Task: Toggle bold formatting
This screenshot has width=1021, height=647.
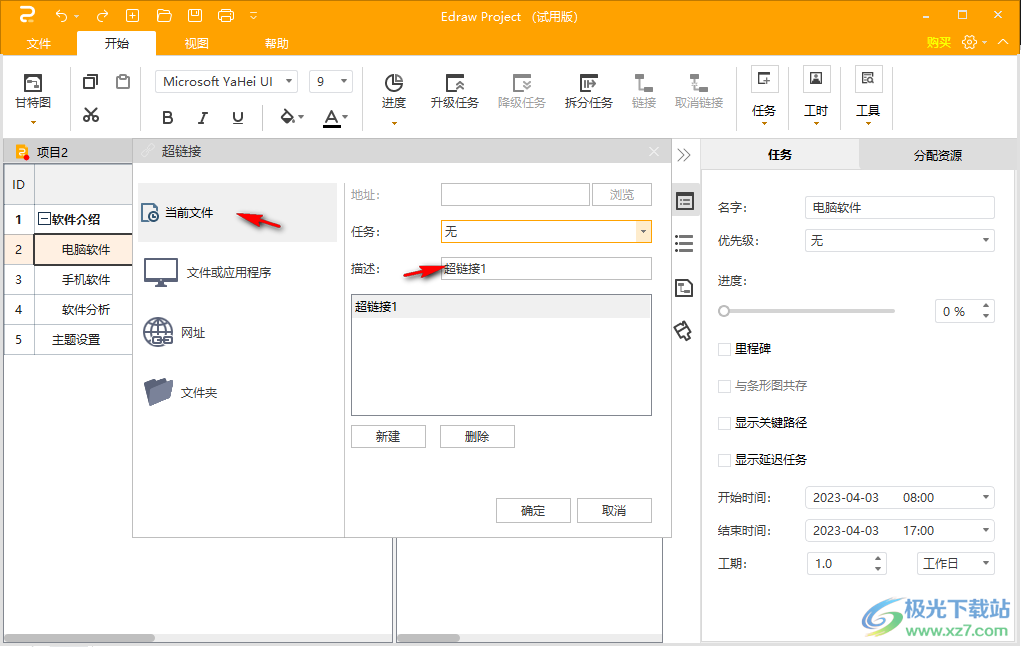Action: point(167,118)
